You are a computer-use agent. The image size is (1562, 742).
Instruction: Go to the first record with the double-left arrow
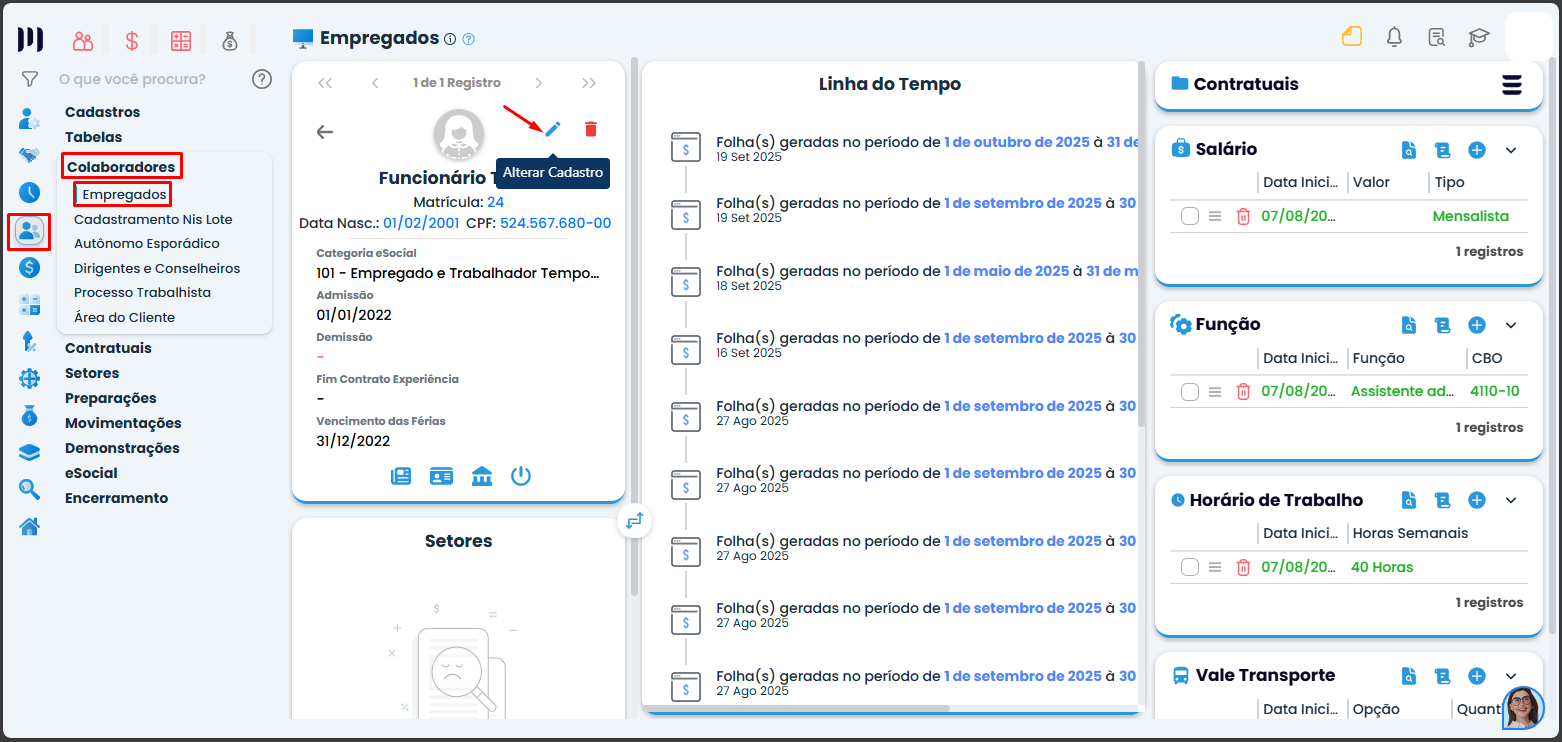[325, 83]
